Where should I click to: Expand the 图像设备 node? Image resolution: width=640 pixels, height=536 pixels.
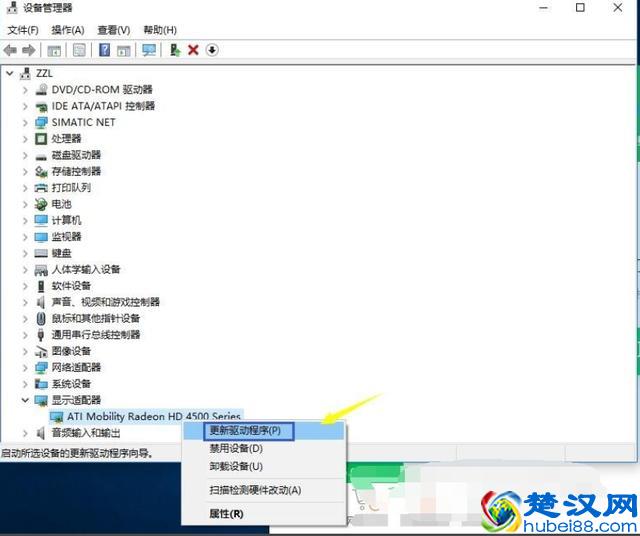pos(25,351)
